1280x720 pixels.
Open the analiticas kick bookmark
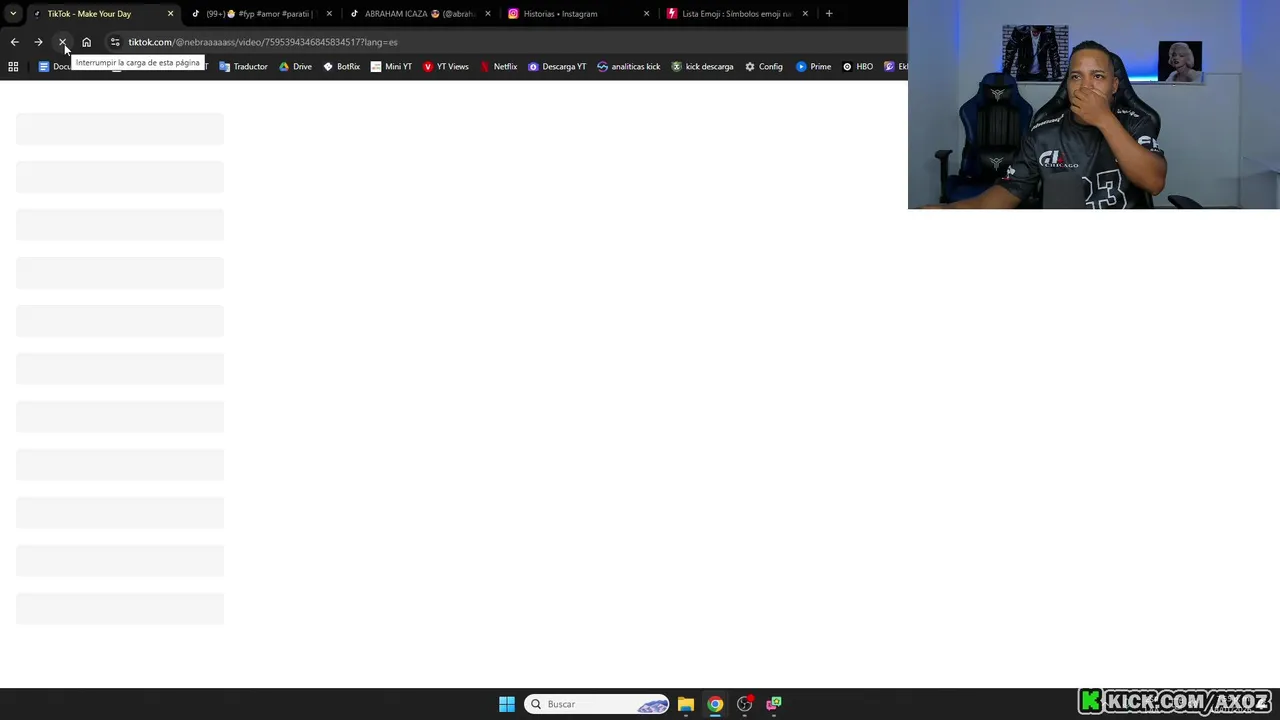click(x=629, y=67)
